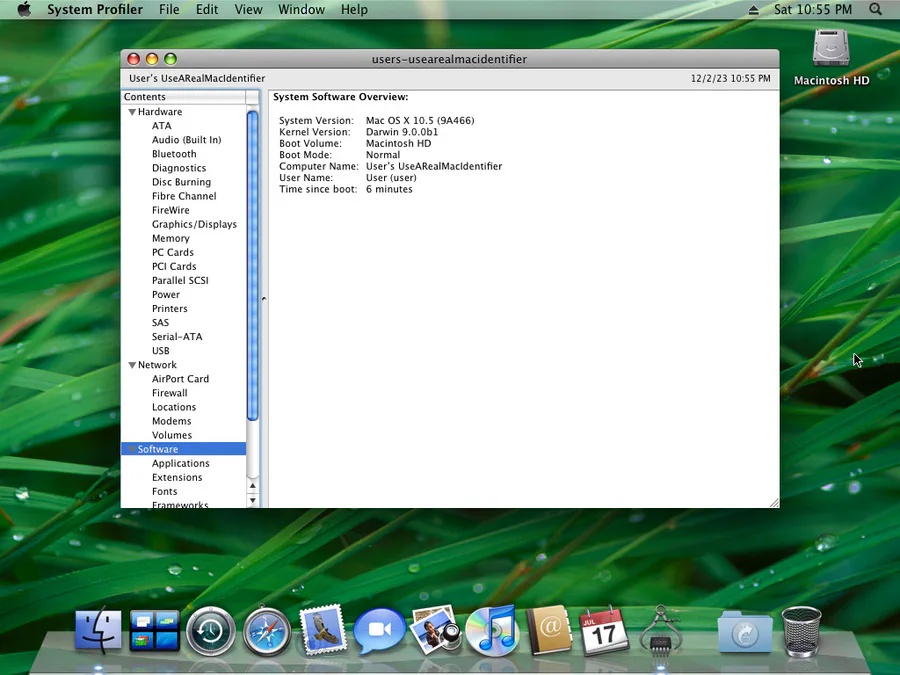Select Serial-ATA entry

pyautogui.click(x=177, y=337)
